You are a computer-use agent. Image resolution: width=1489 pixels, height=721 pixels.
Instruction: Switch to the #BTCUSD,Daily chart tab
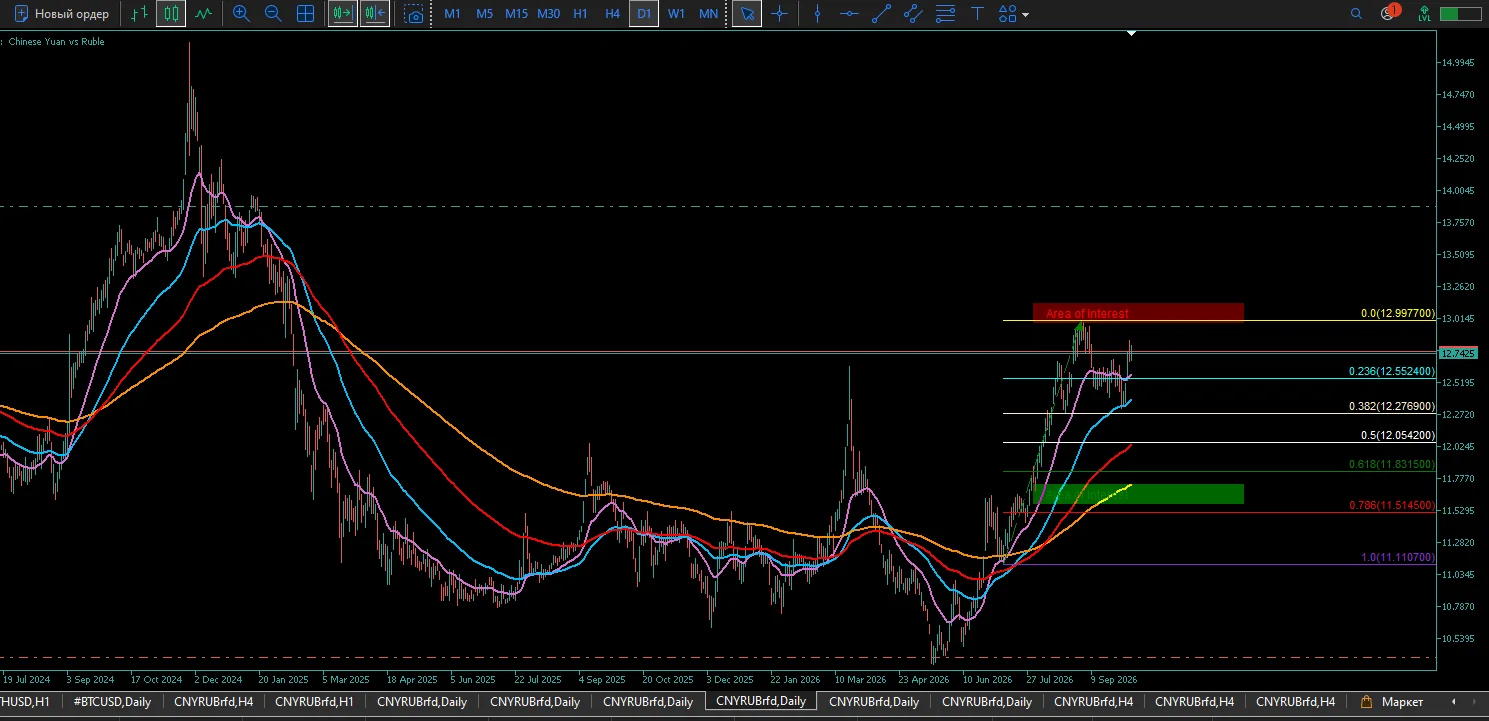point(112,701)
